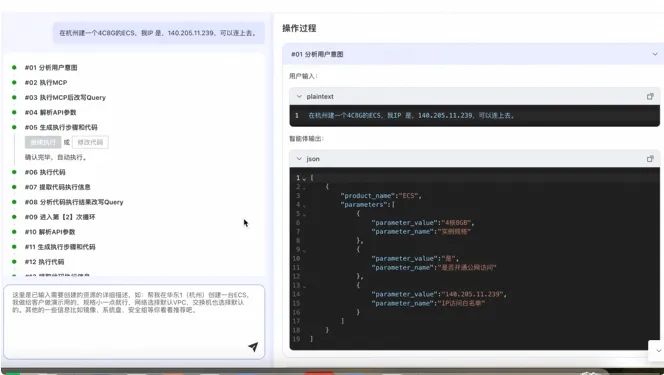Screen dimensions: 664x375
Task: Click the user query message bubble
Action: coord(158,33)
